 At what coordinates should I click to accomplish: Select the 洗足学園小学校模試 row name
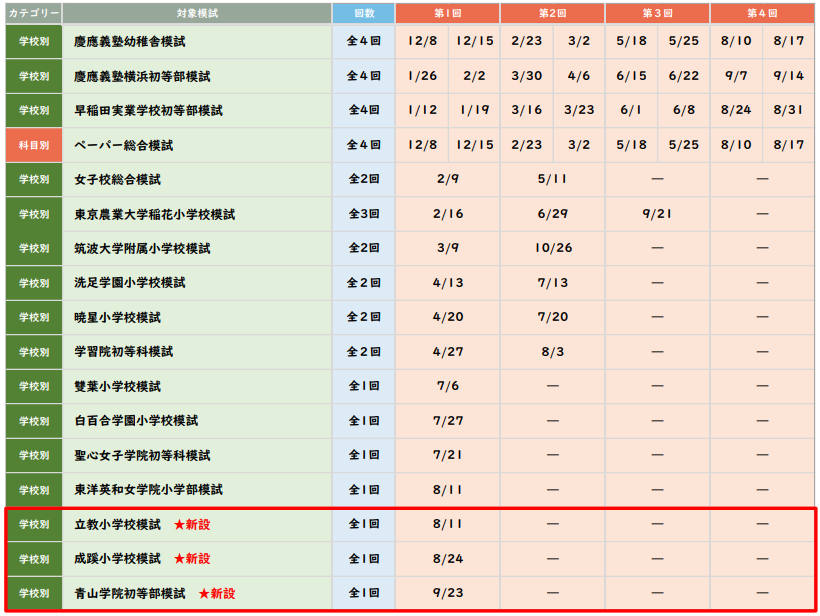[x=130, y=283]
